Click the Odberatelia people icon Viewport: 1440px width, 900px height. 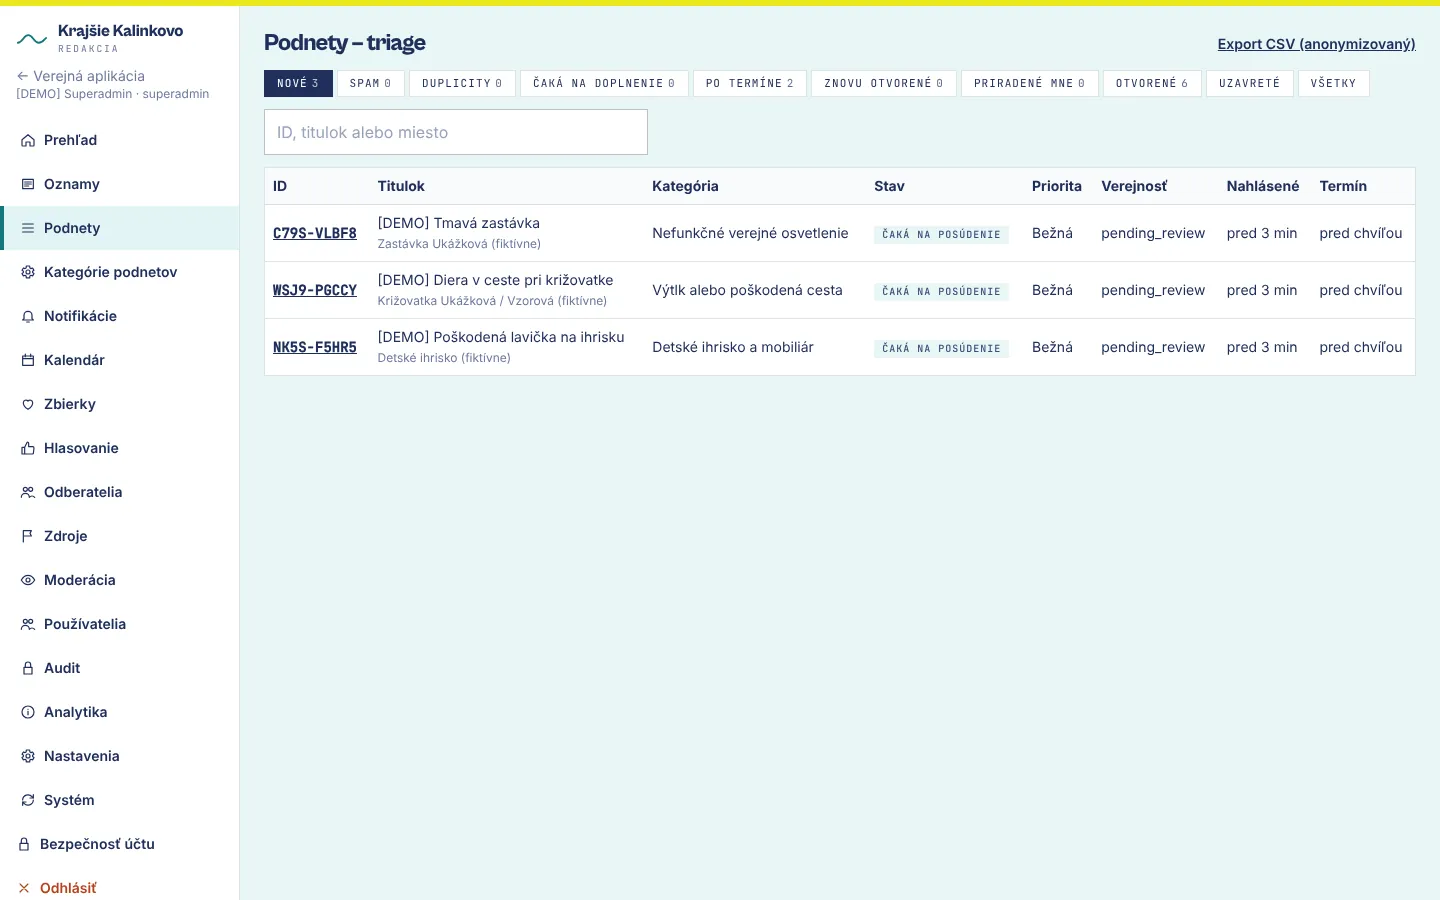point(28,492)
